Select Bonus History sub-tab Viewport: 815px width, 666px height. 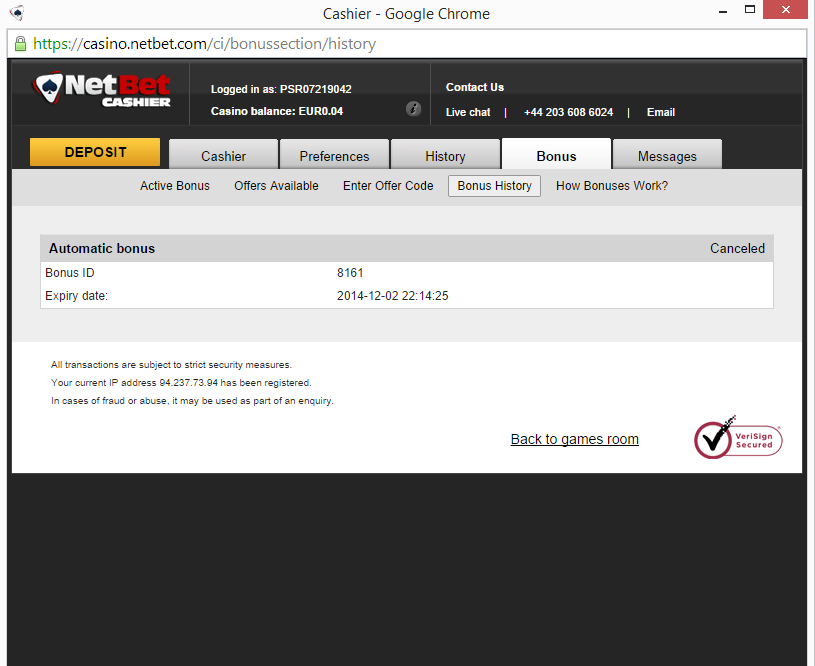tap(494, 186)
